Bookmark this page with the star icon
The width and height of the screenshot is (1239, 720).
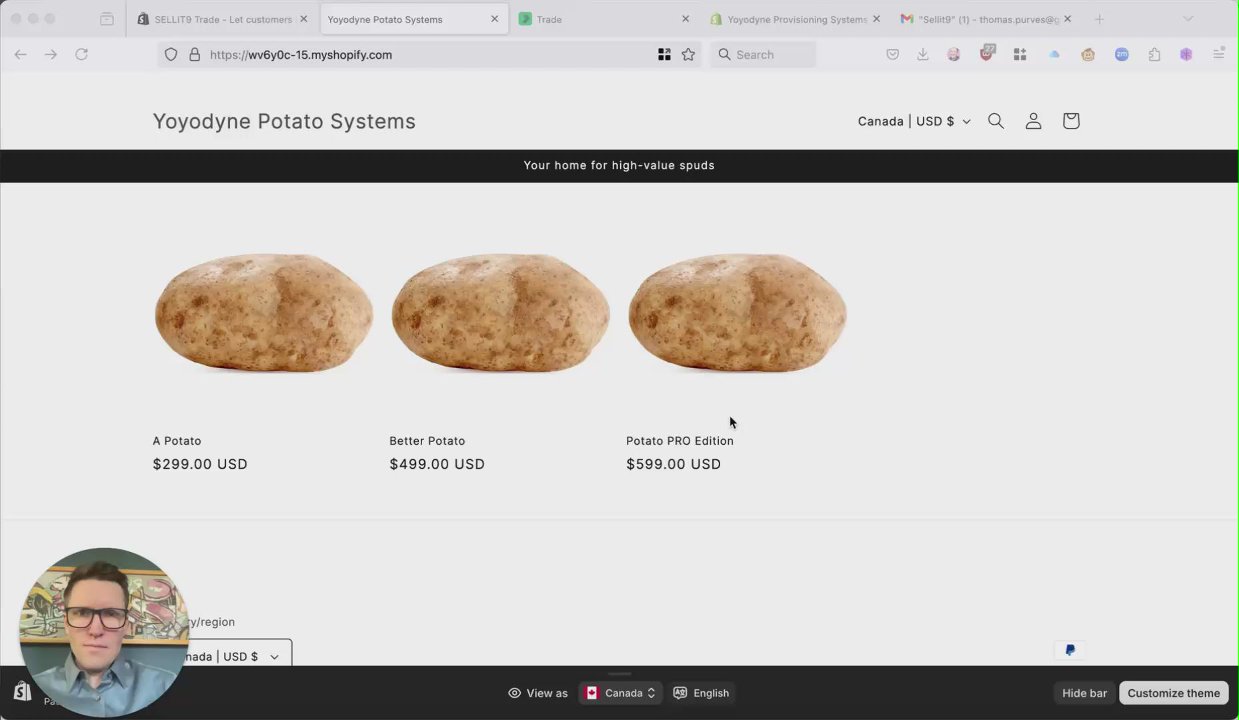coord(688,55)
